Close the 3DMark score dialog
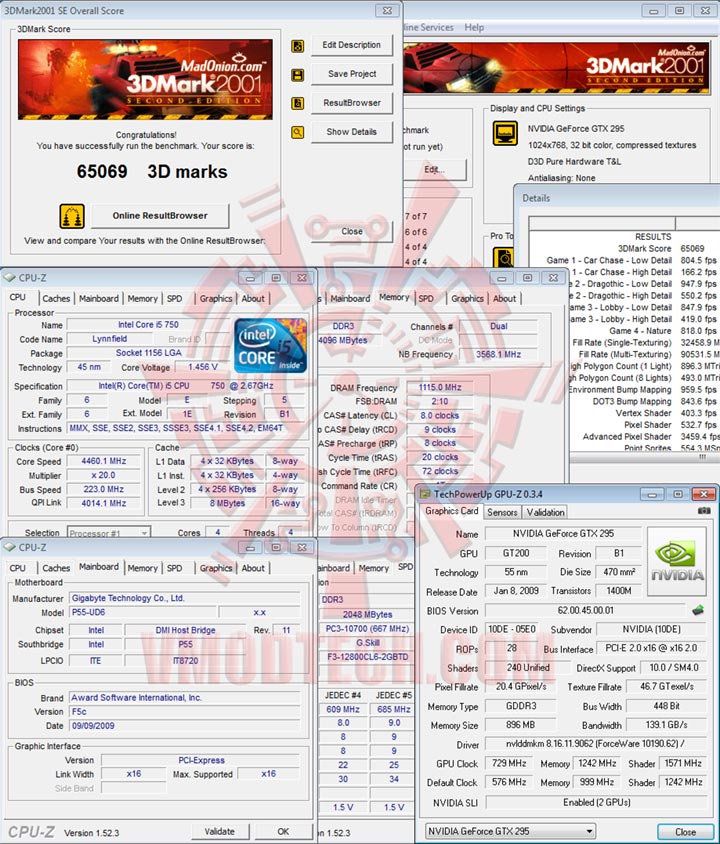Viewport: 720px width, 844px height. (x=352, y=231)
